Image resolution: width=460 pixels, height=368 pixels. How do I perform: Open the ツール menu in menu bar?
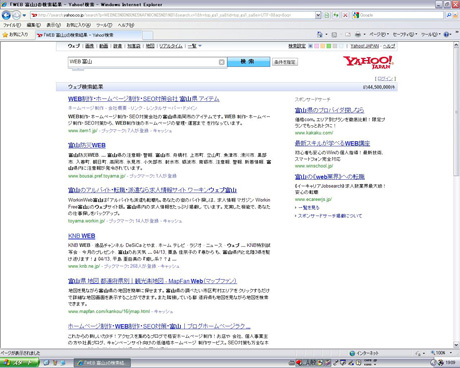pyautogui.click(x=104, y=25)
